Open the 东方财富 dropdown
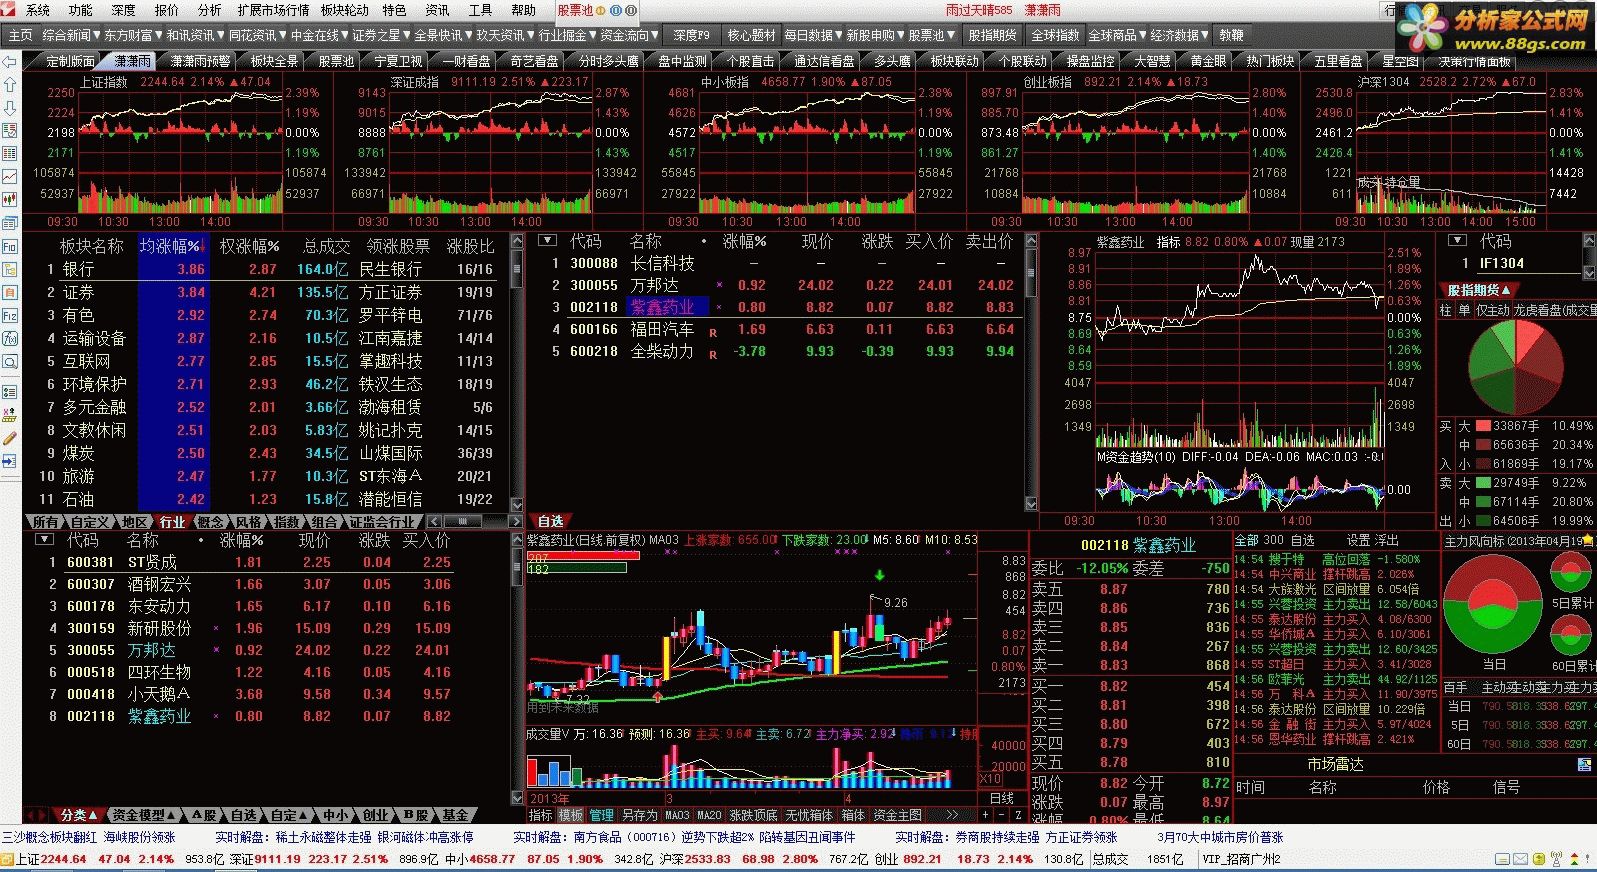1597x872 pixels. pyautogui.click(x=131, y=35)
